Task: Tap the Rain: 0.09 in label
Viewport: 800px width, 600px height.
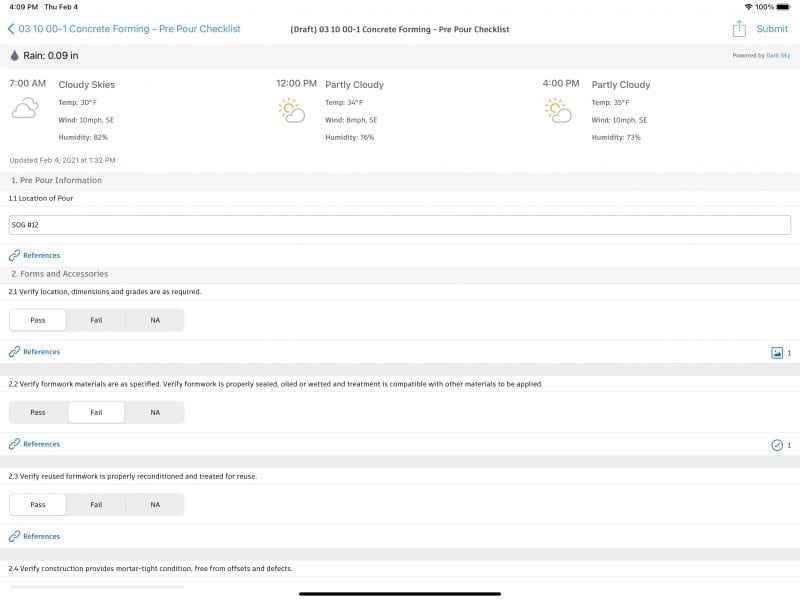Action: (x=51, y=56)
